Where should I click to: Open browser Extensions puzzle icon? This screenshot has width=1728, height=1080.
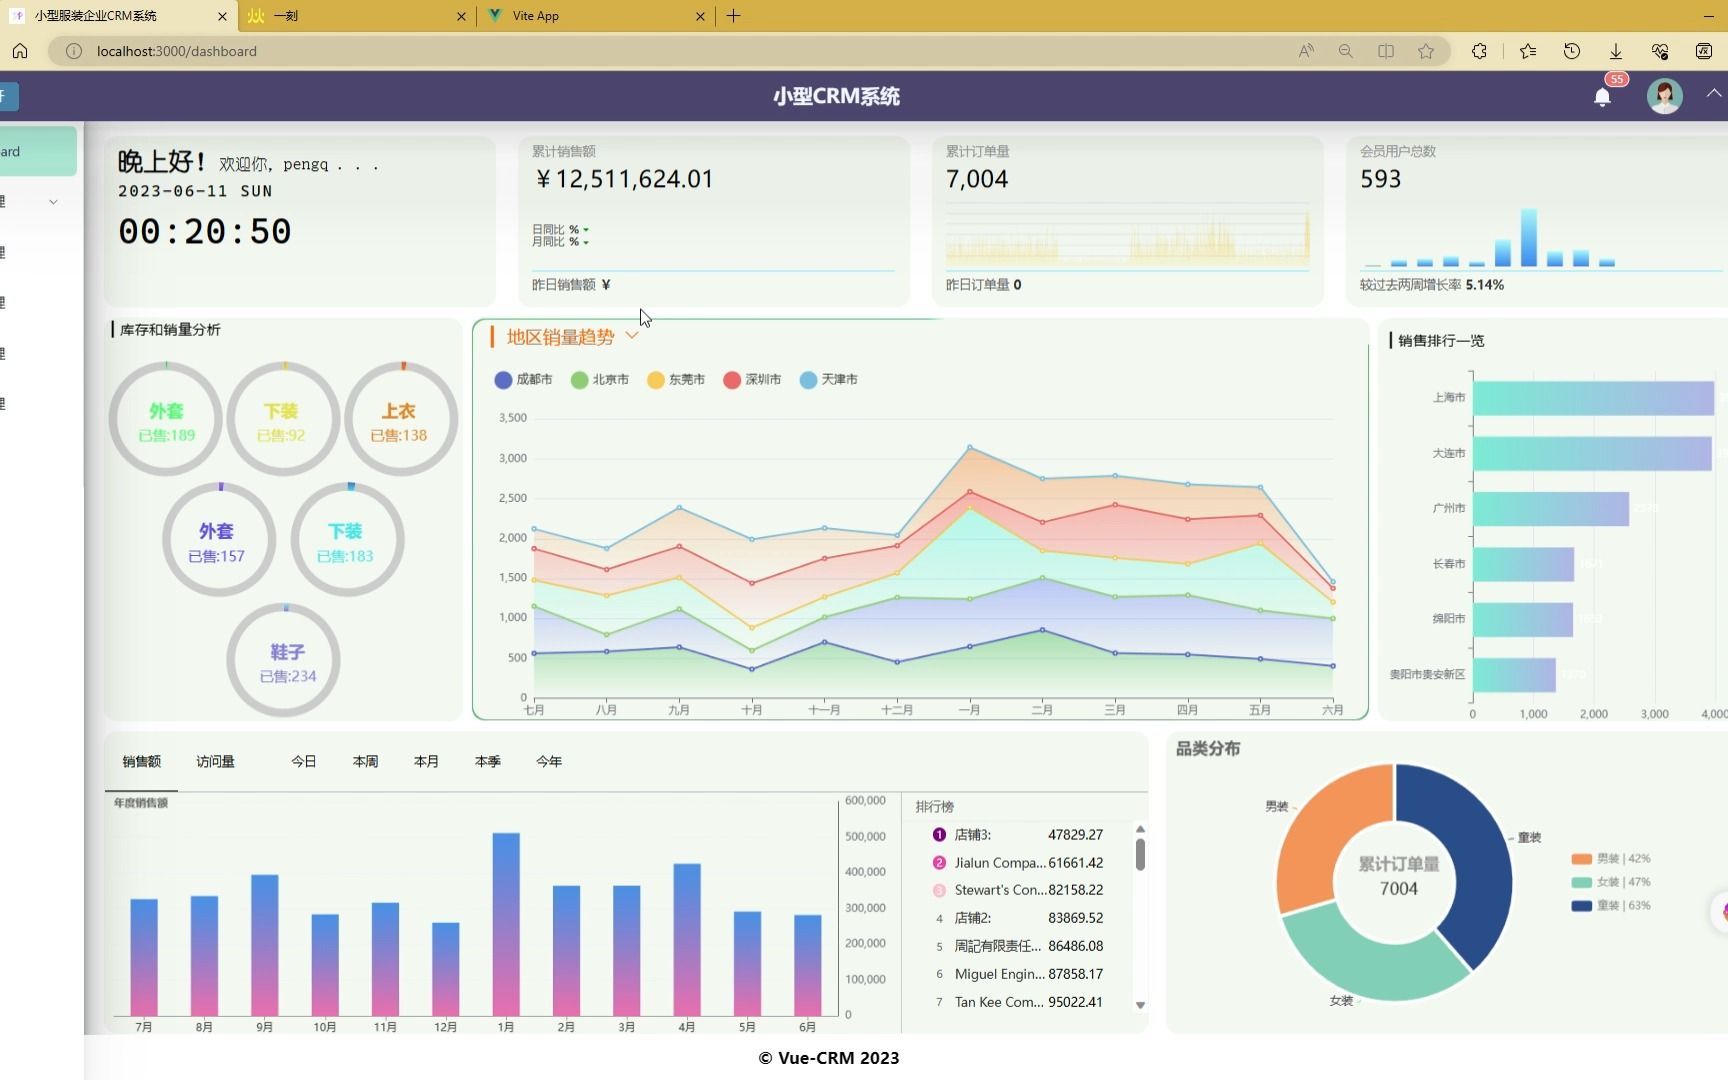pyautogui.click(x=1479, y=51)
